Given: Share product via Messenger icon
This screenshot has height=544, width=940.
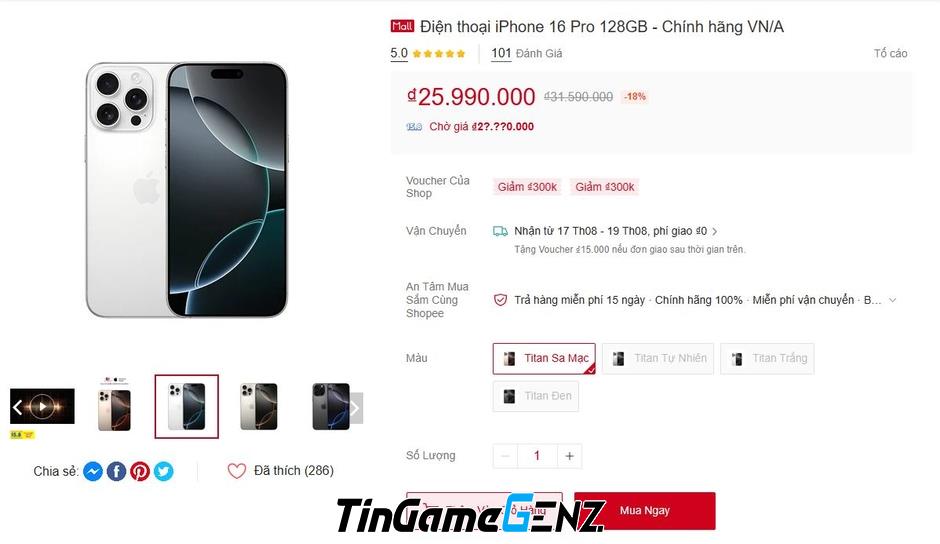Looking at the screenshot, I should (93, 471).
